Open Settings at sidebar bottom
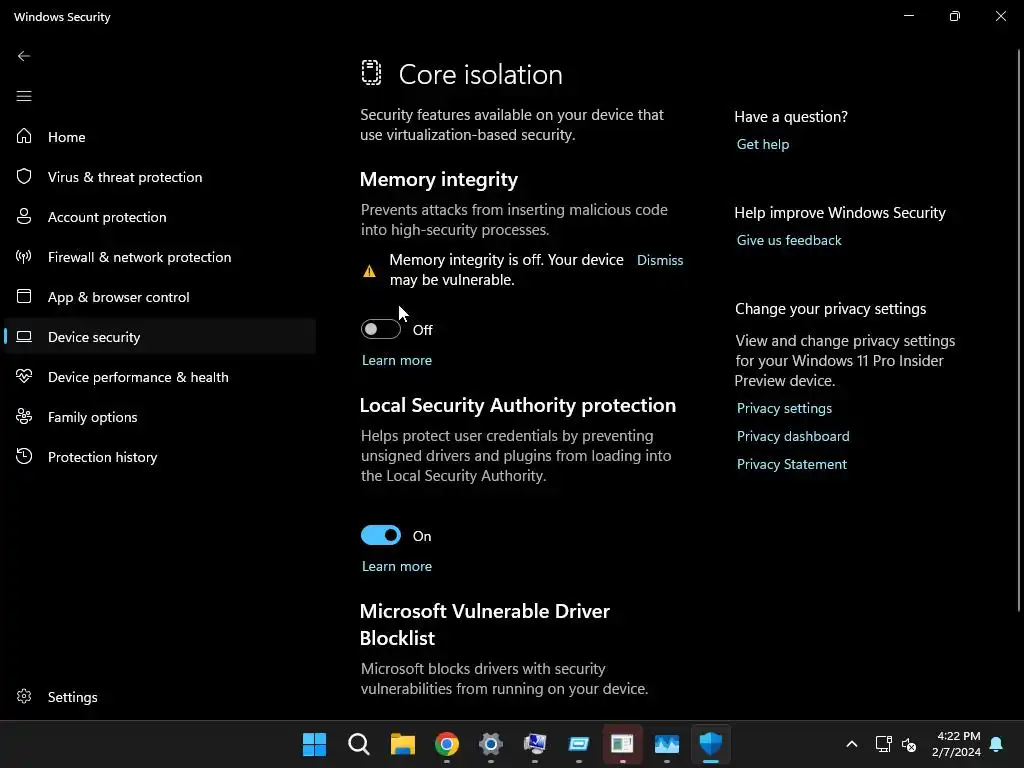Image resolution: width=1024 pixels, height=768 pixels. (x=160, y=696)
